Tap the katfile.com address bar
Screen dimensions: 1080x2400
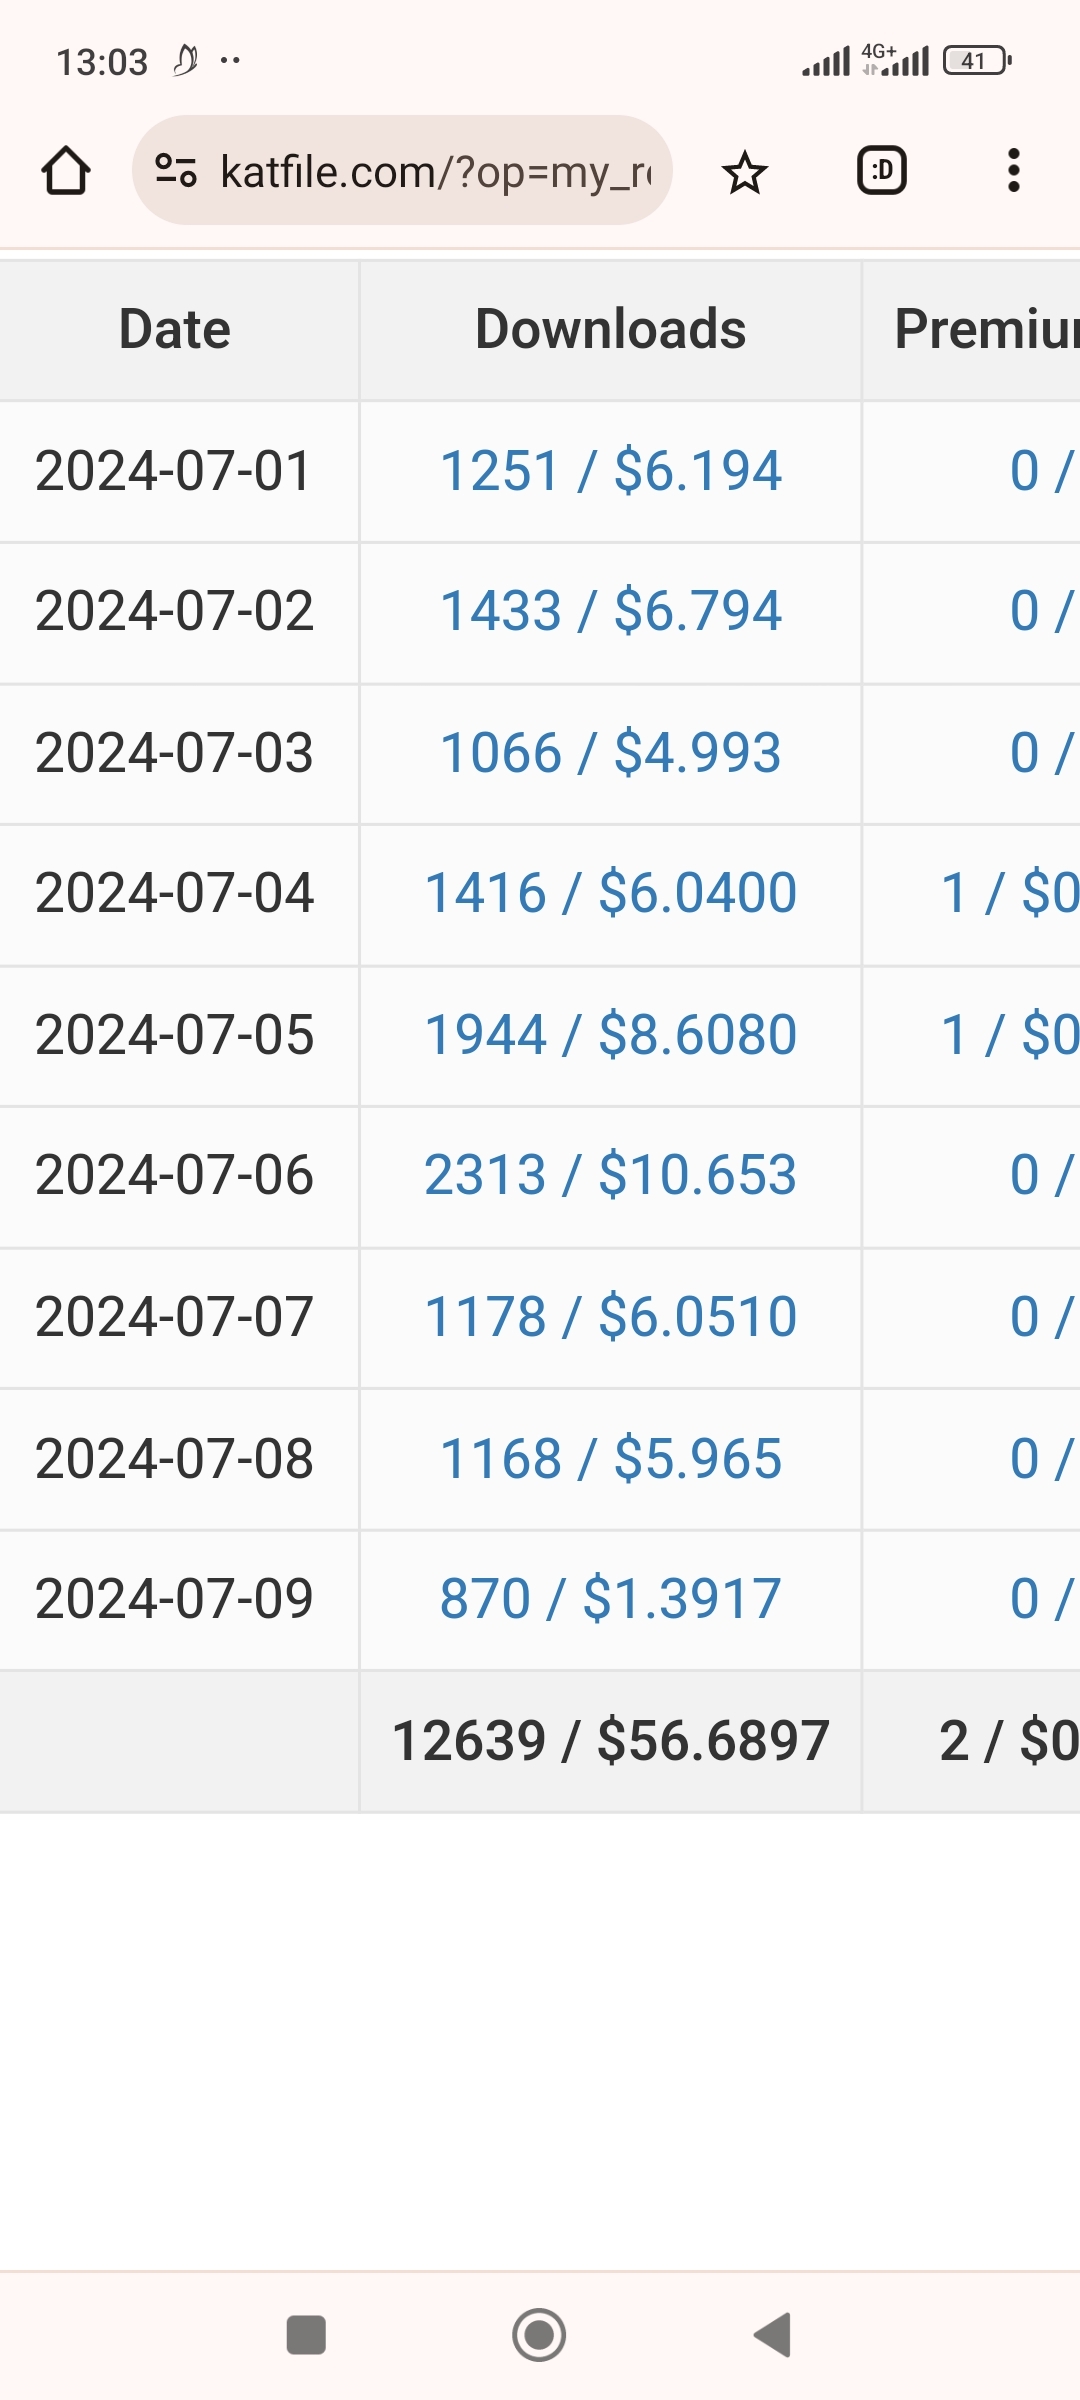[x=435, y=172]
